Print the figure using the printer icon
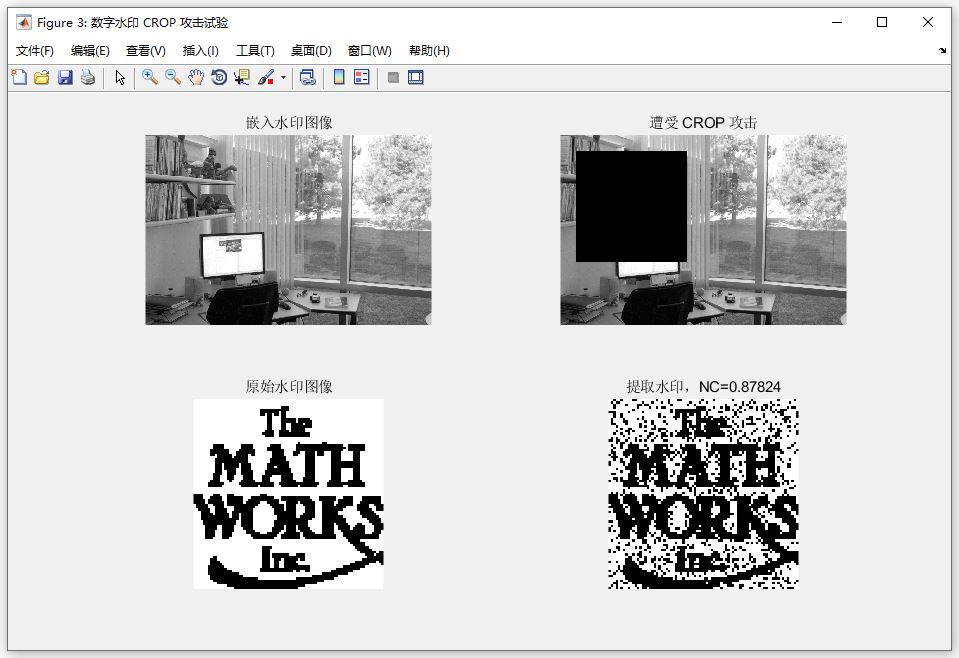The image size is (959, 658). pos(88,77)
